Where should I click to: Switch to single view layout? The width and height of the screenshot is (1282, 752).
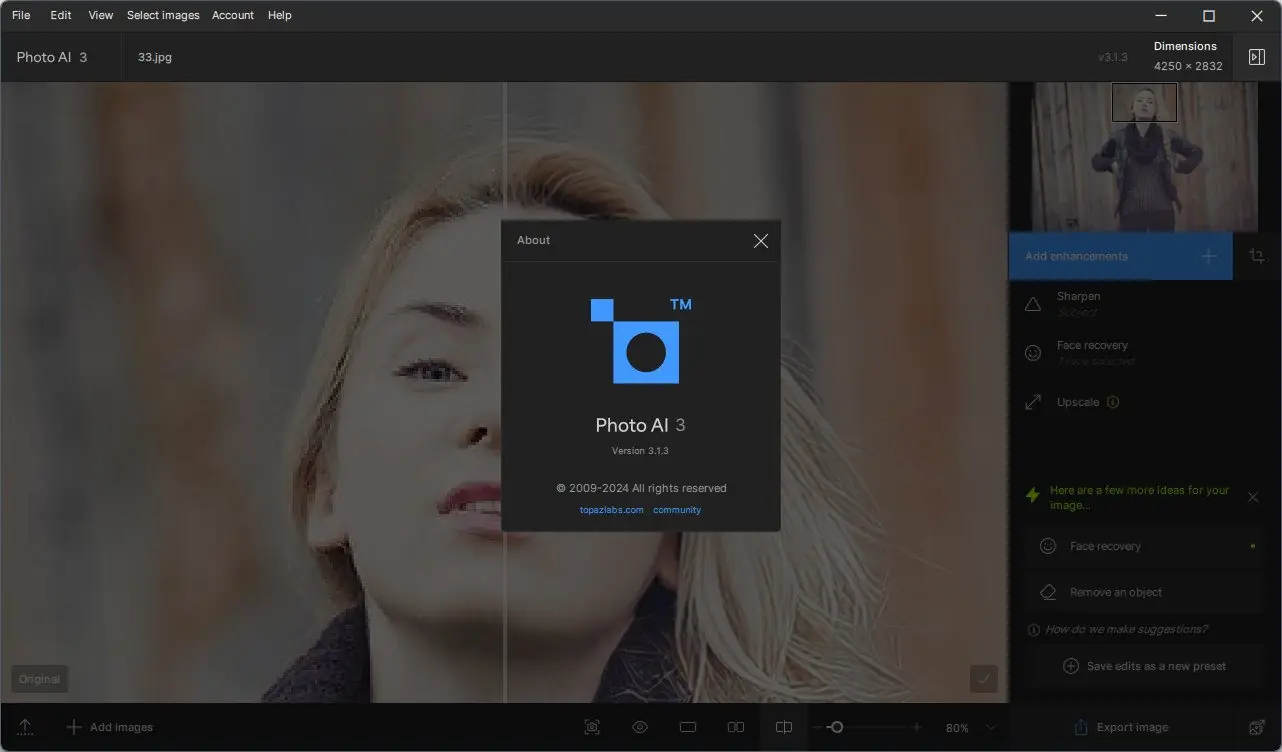tap(688, 727)
